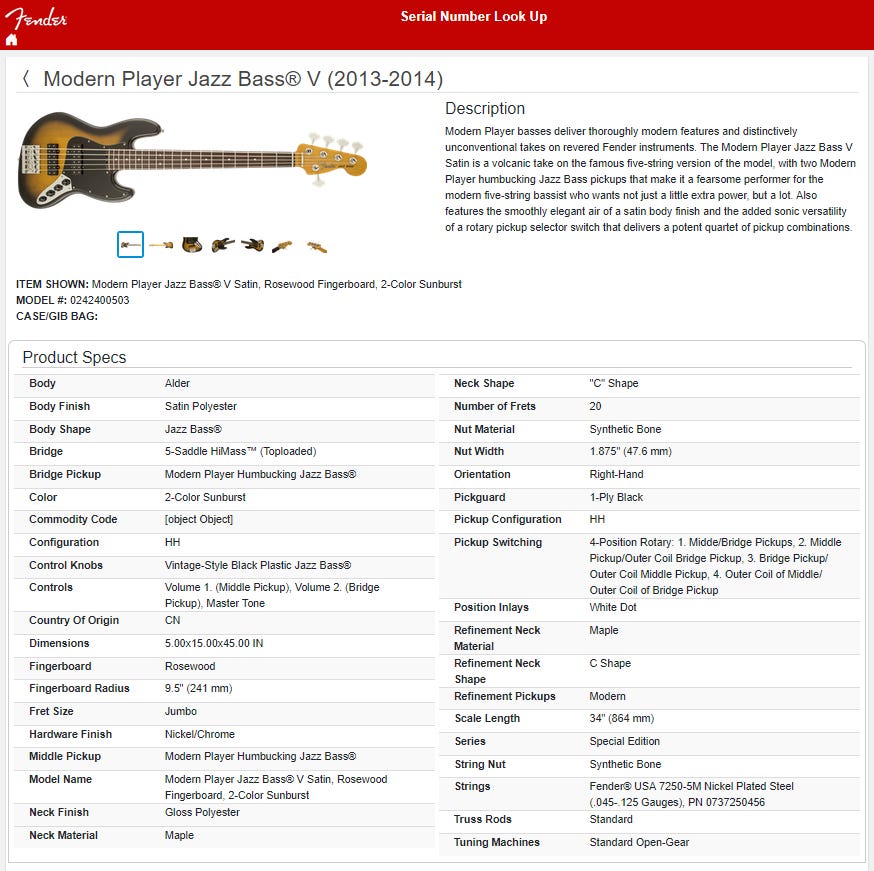Click the Serial Number Look Up title
Image resolution: width=874 pixels, height=871 pixels.
474,17
